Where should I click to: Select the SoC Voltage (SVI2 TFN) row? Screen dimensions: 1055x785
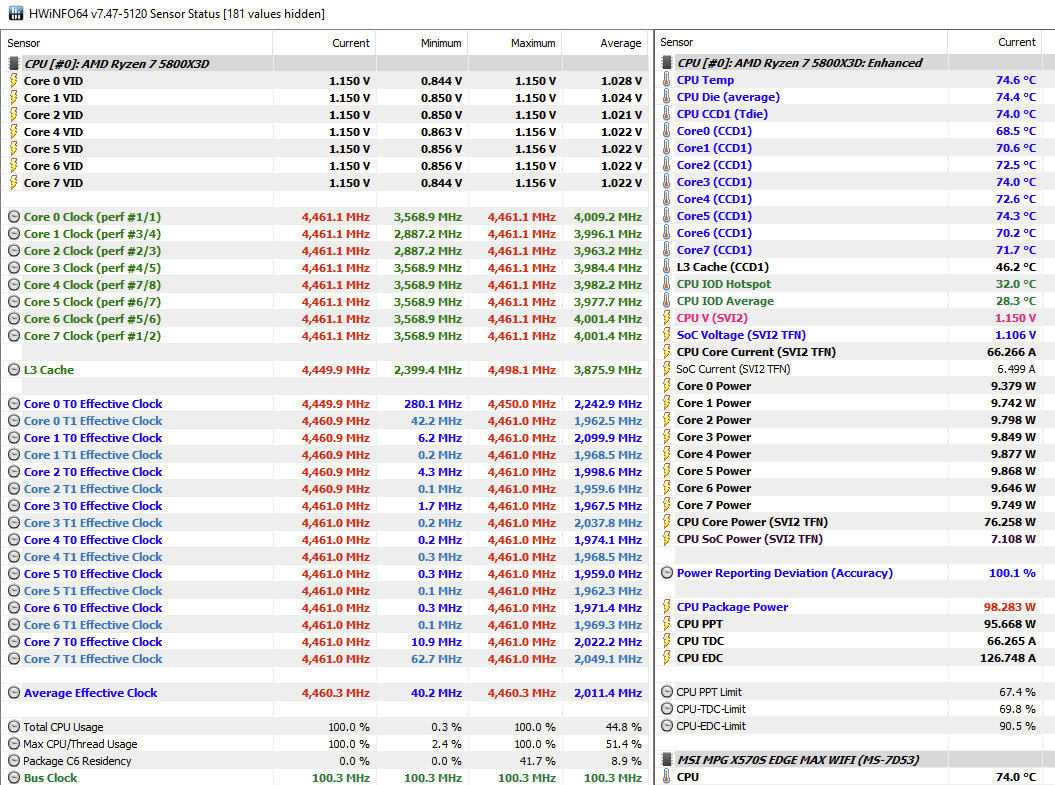pos(854,335)
